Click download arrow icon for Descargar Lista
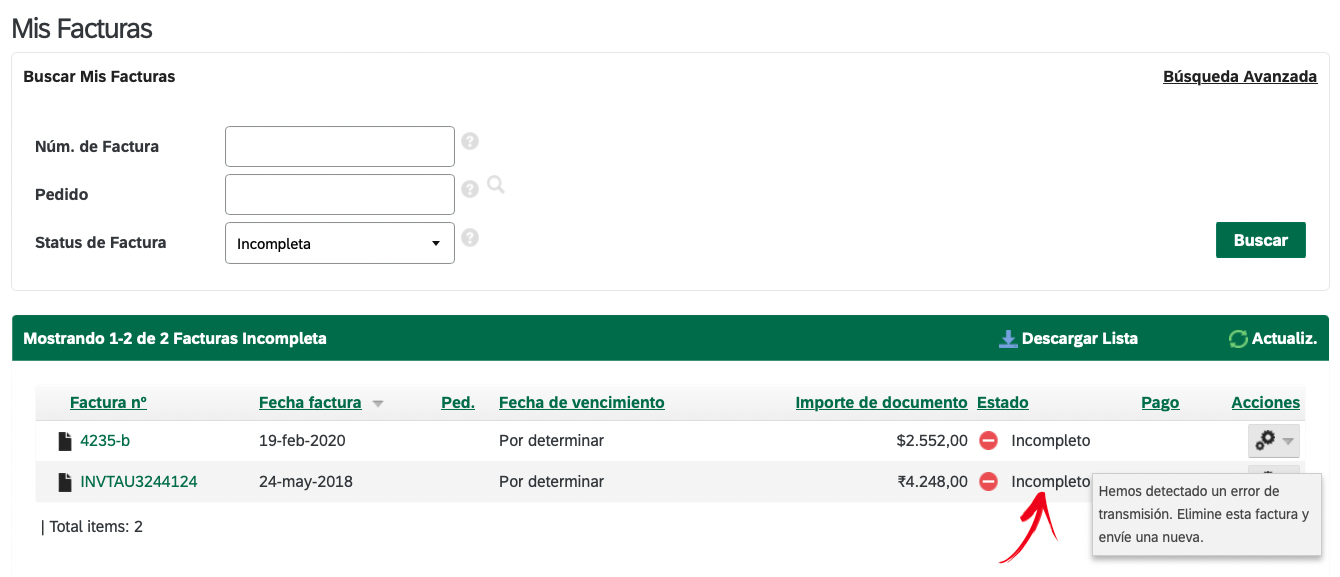Viewport: 1340px width, 577px height. tap(1008, 339)
